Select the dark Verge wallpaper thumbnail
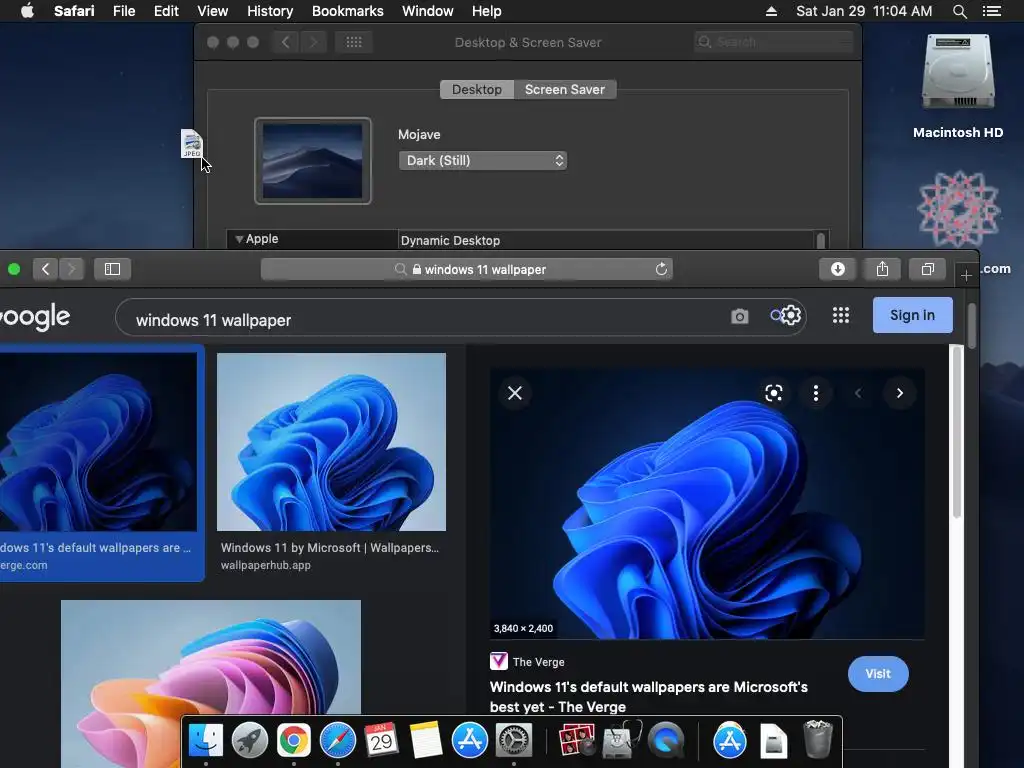 (98, 442)
